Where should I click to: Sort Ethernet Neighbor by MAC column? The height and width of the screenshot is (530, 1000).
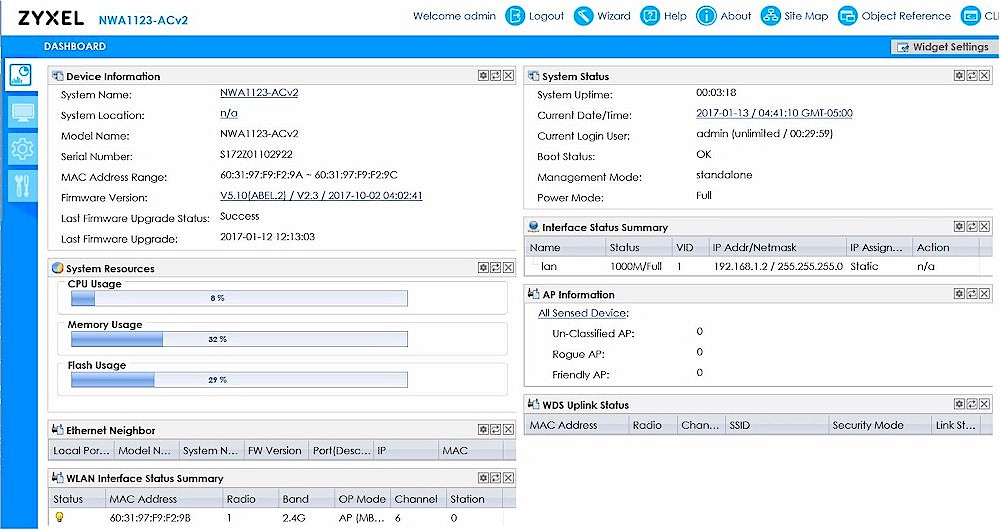pyautogui.click(x=470, y=450)
